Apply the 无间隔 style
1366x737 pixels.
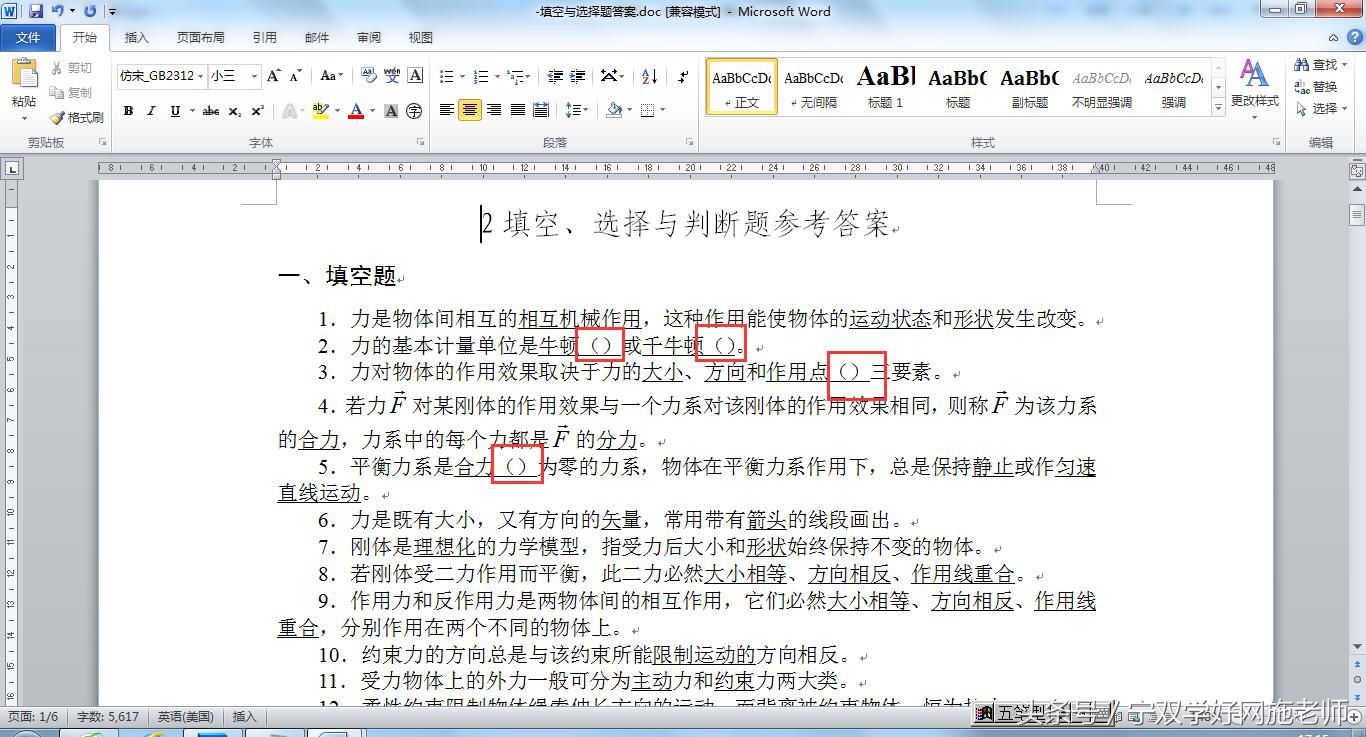(x=814, y=86)
